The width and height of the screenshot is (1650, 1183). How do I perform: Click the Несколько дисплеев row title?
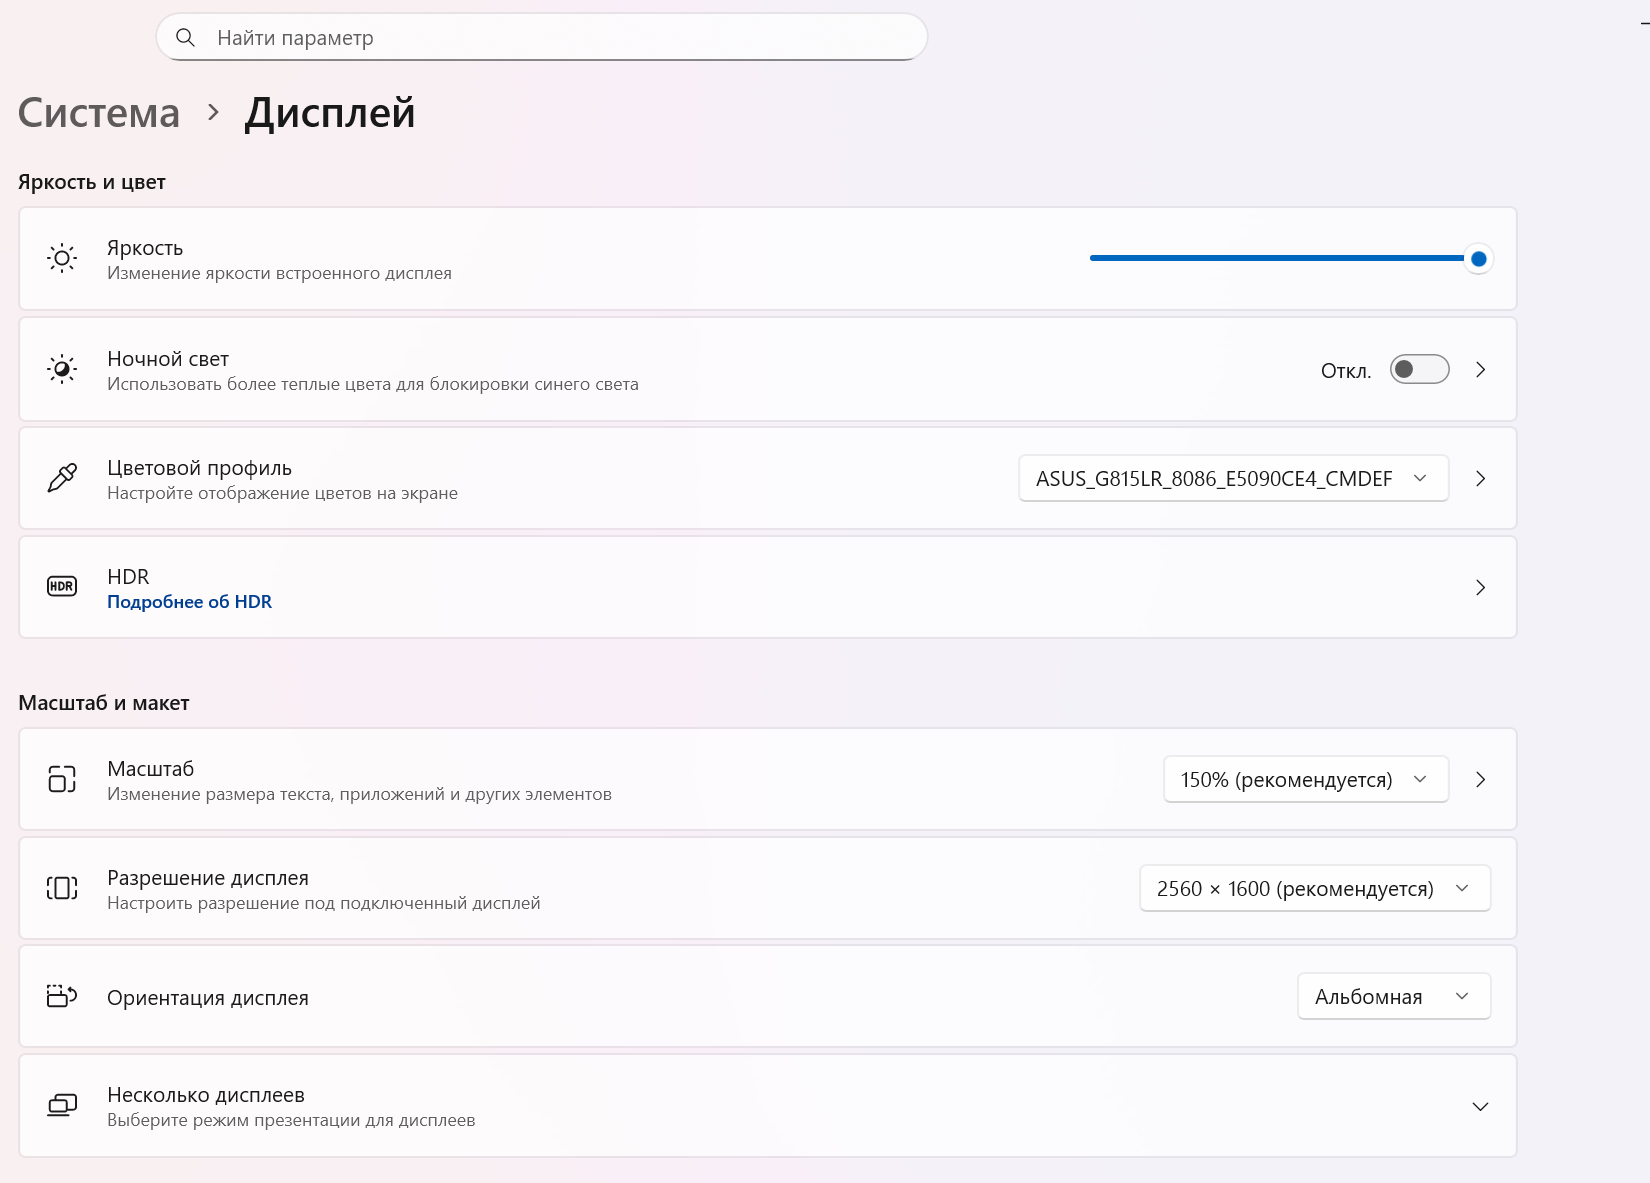(206, 1095)
